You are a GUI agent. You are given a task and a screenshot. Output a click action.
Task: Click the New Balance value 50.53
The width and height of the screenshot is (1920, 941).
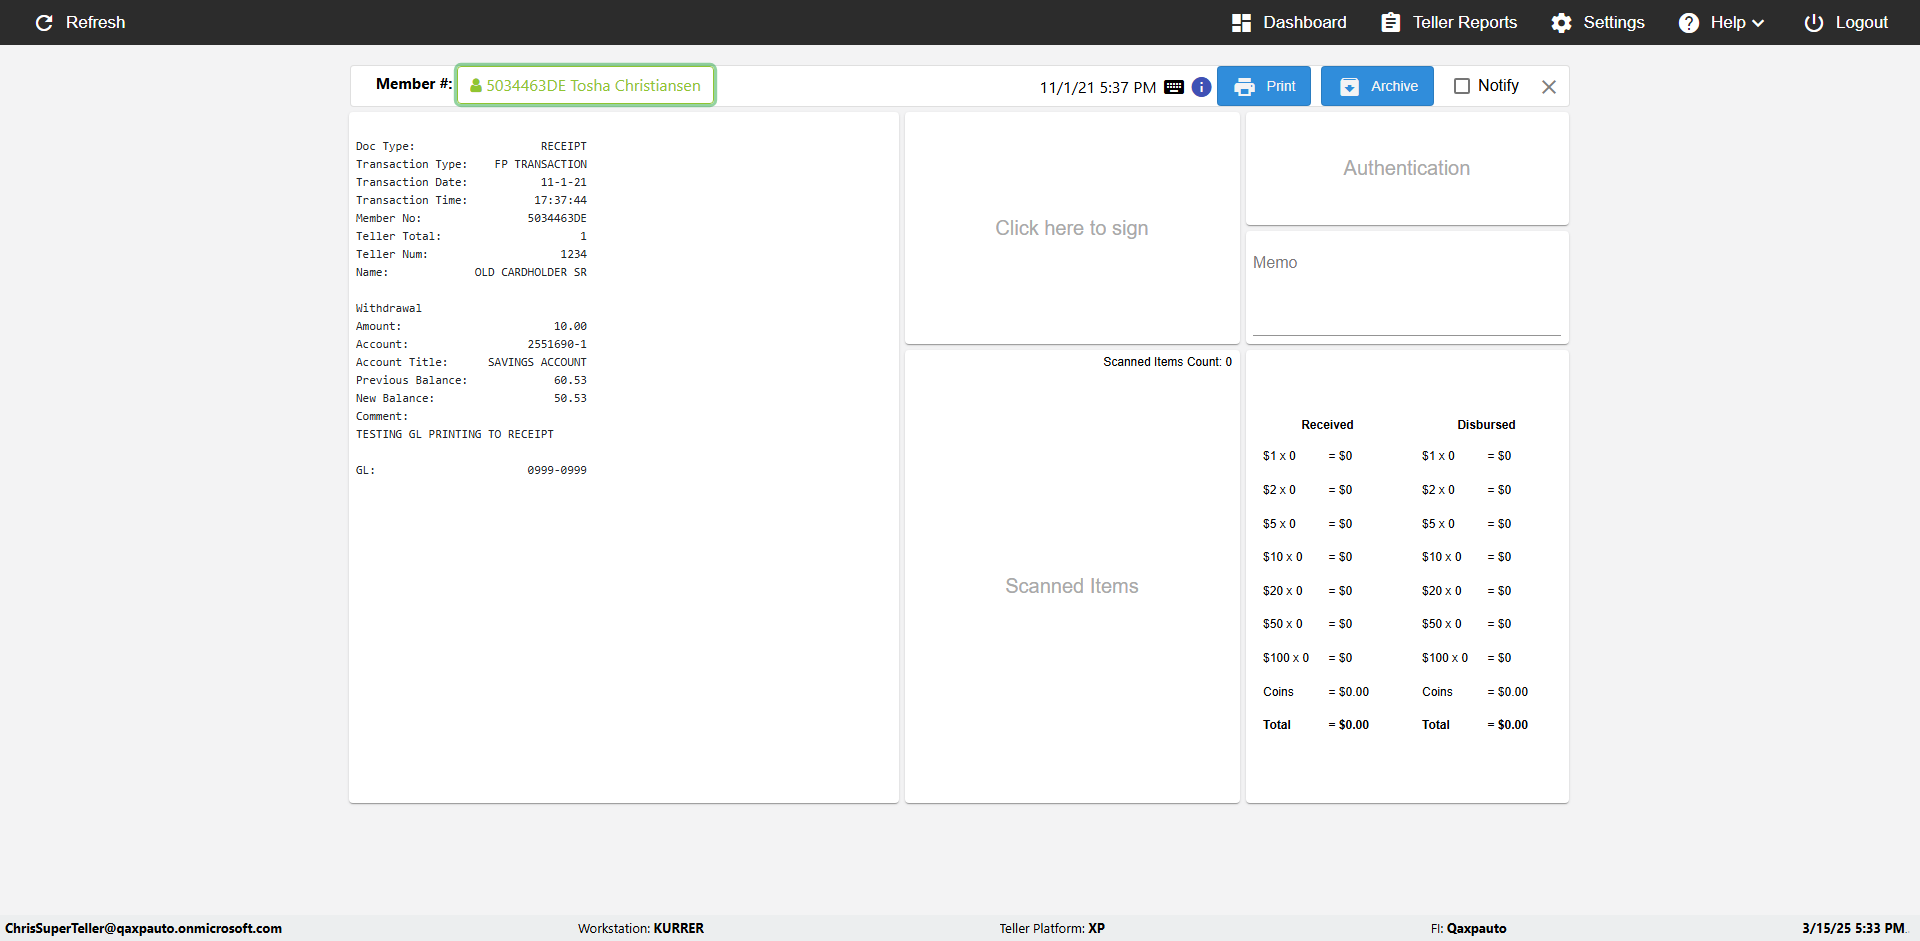point(570,398)
